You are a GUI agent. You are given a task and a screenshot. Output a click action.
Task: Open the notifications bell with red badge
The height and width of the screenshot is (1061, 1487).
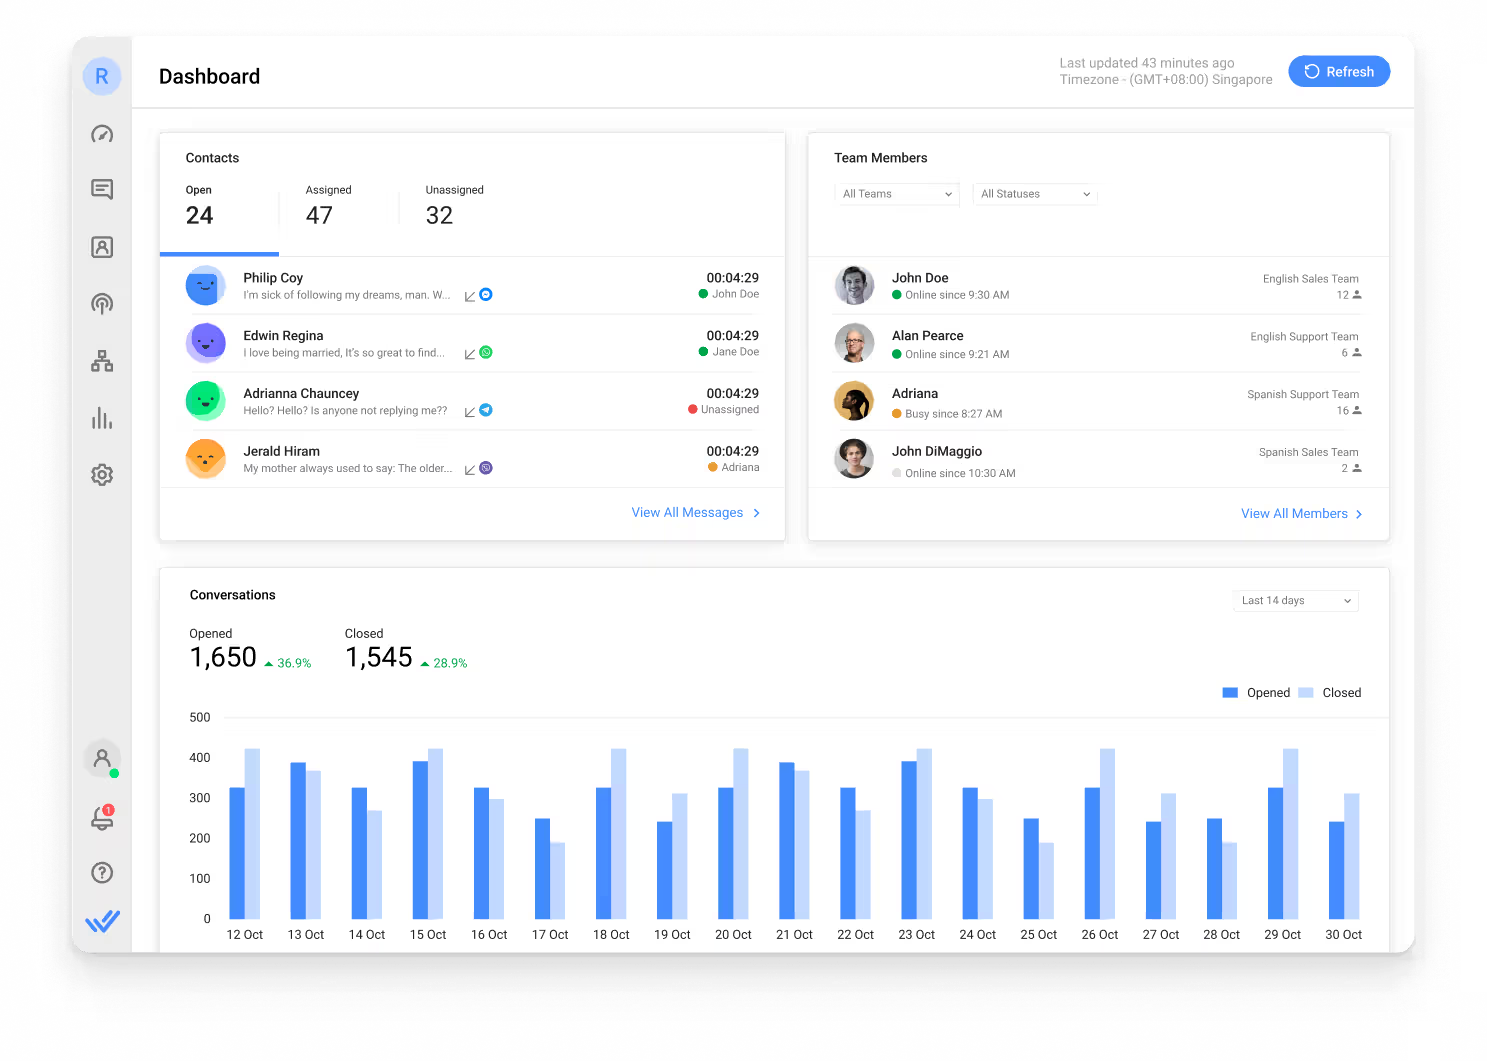point(102,818)
